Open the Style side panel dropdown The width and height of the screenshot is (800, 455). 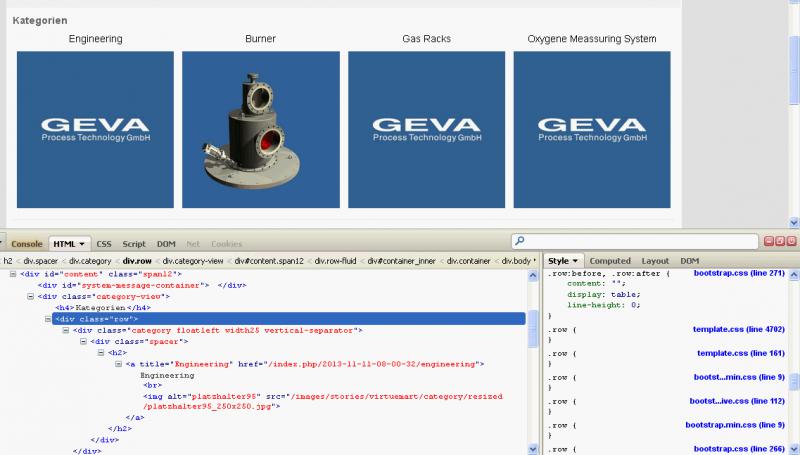click(x=578, y=261)
